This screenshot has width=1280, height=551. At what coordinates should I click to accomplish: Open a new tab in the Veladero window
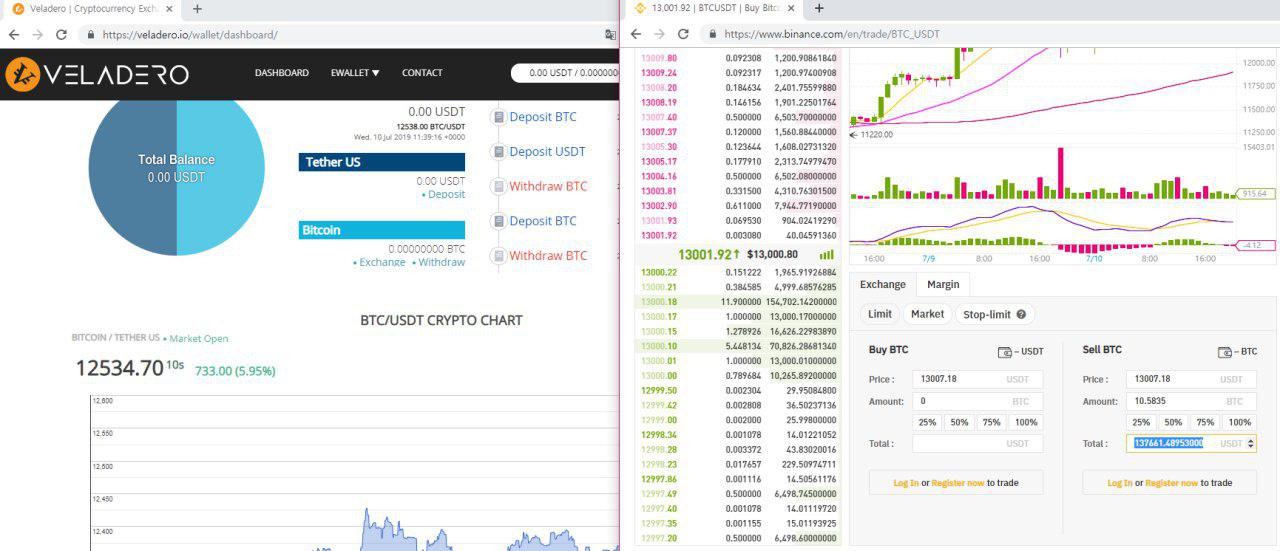coord(197,9)
